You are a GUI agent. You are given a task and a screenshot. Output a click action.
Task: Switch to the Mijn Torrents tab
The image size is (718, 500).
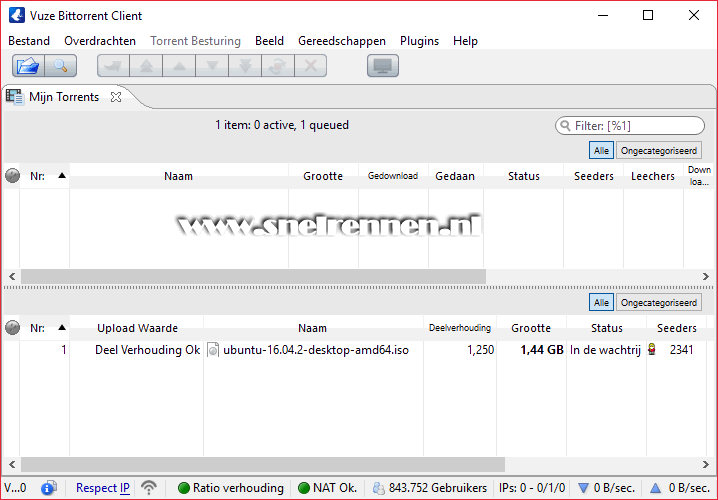[x=64, y=97]
